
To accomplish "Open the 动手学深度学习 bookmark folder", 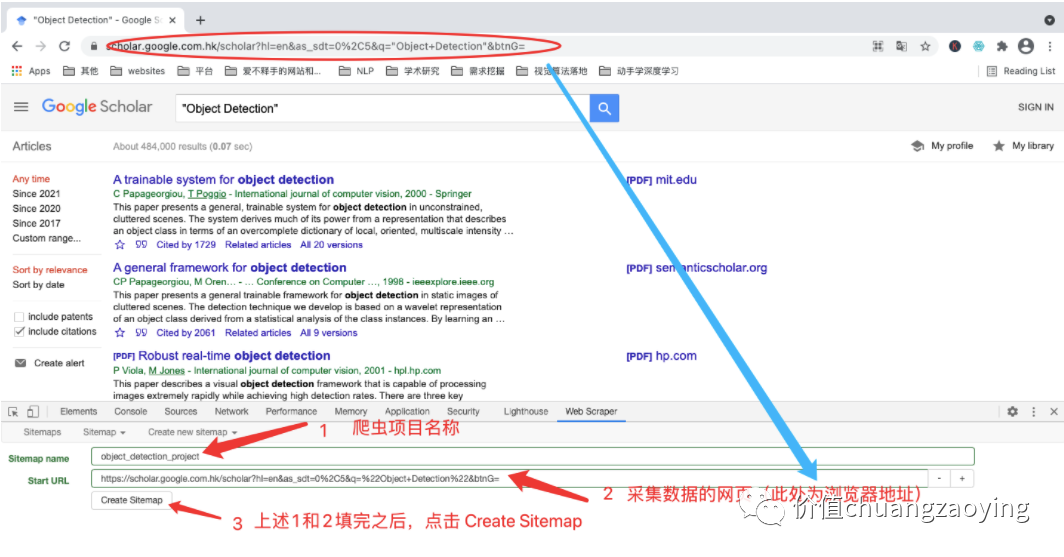I will coord(639,71).
